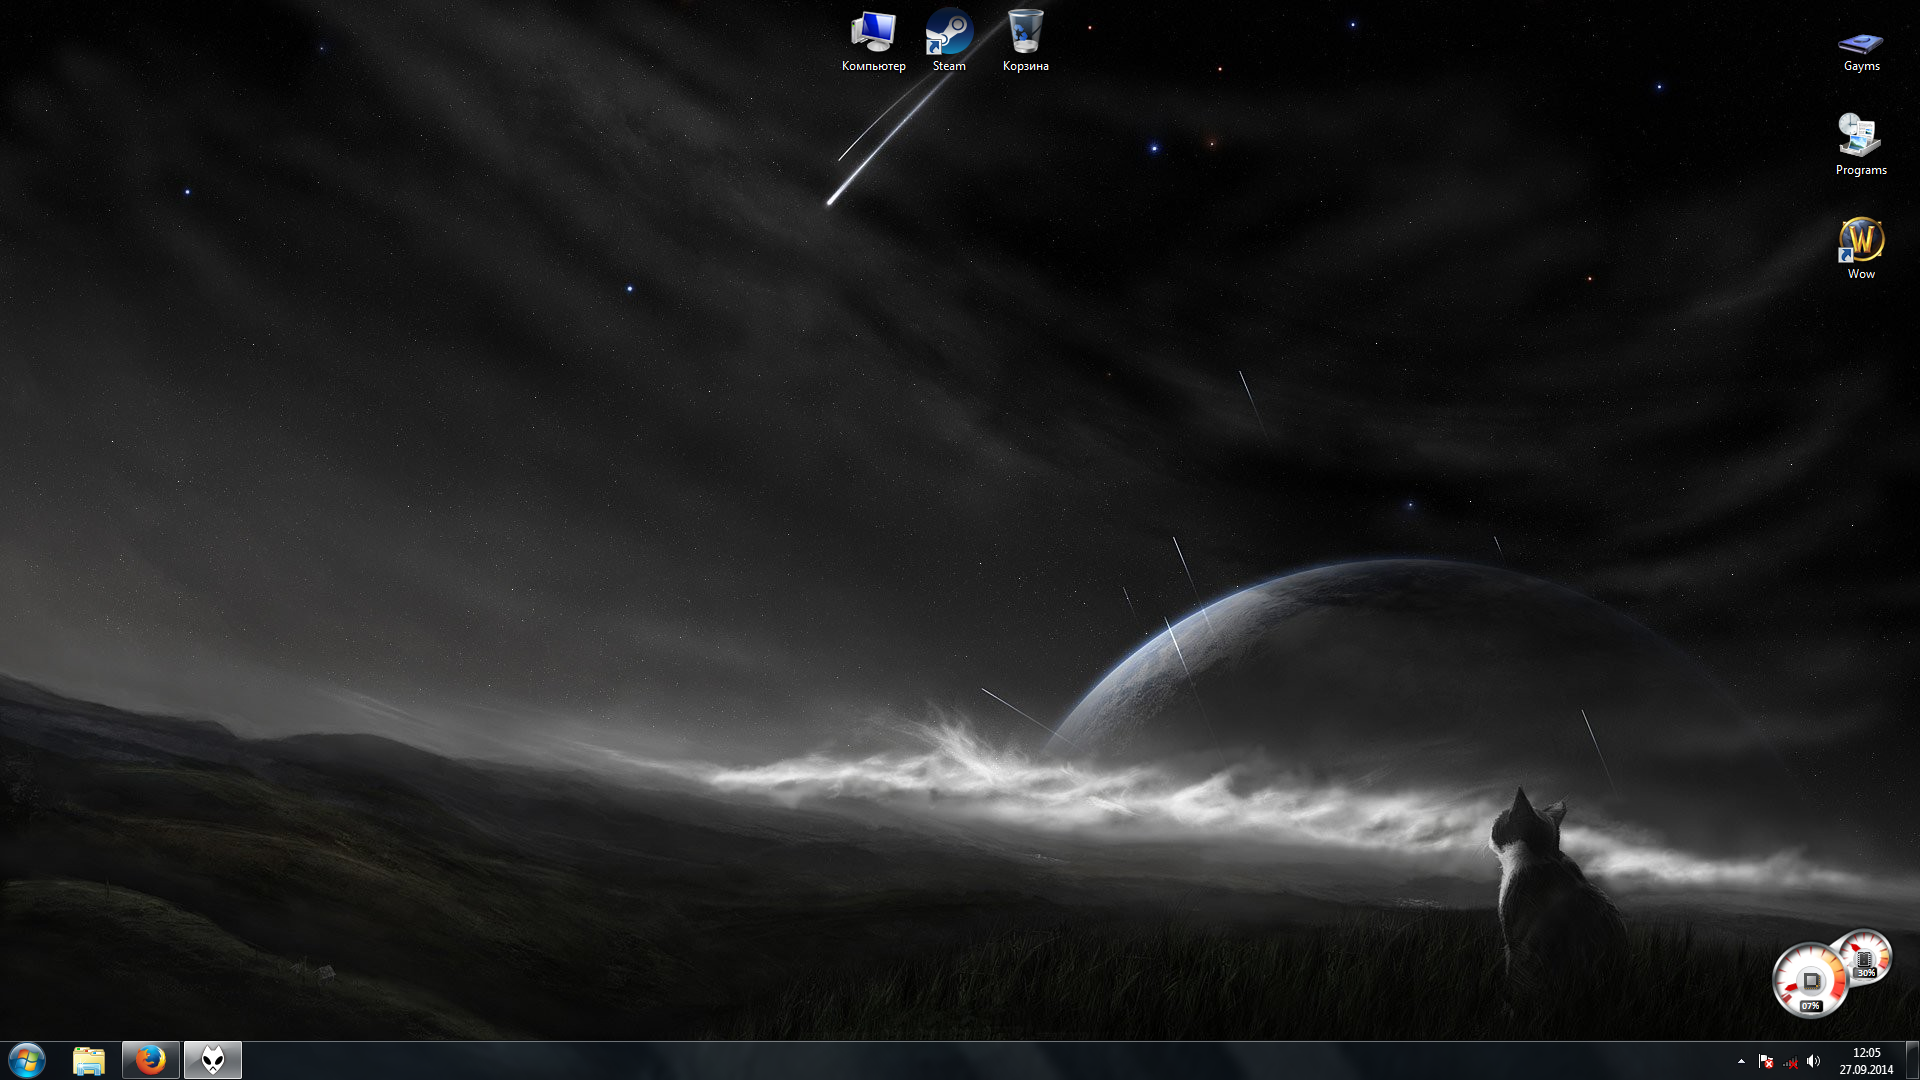Show hidden tray icons arrow
Viewport: 1920px width, 1080px height.
(1741, 1061)
